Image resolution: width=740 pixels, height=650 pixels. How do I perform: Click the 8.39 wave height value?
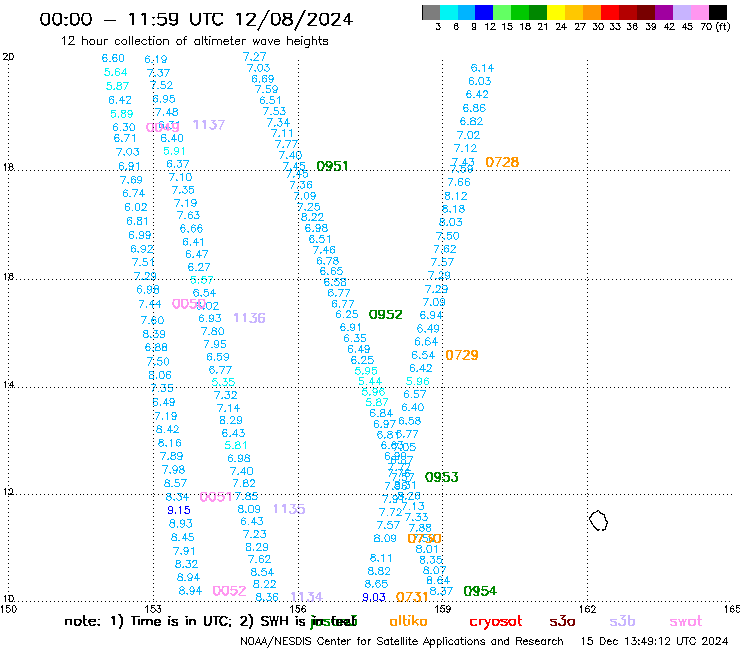154,334
